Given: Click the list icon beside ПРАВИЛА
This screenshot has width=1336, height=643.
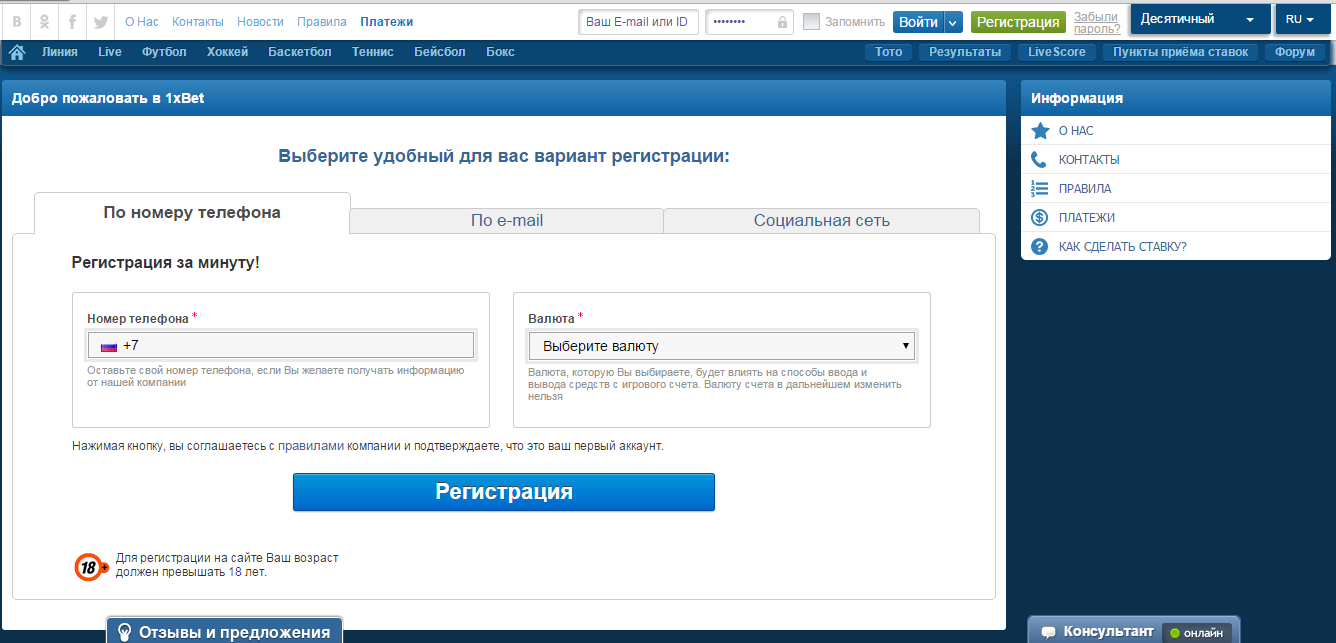Looking at the screenshot, I should [x=1039, y=188].
